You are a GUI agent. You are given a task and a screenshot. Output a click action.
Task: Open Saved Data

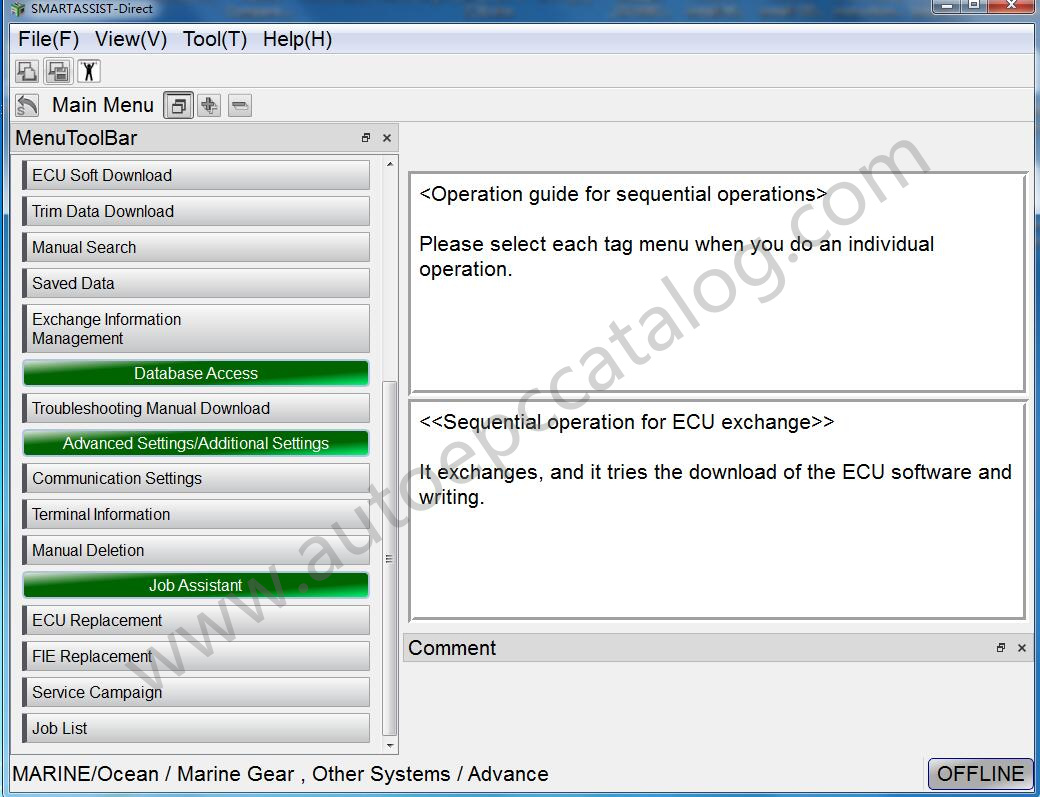[x=196, y=283]
